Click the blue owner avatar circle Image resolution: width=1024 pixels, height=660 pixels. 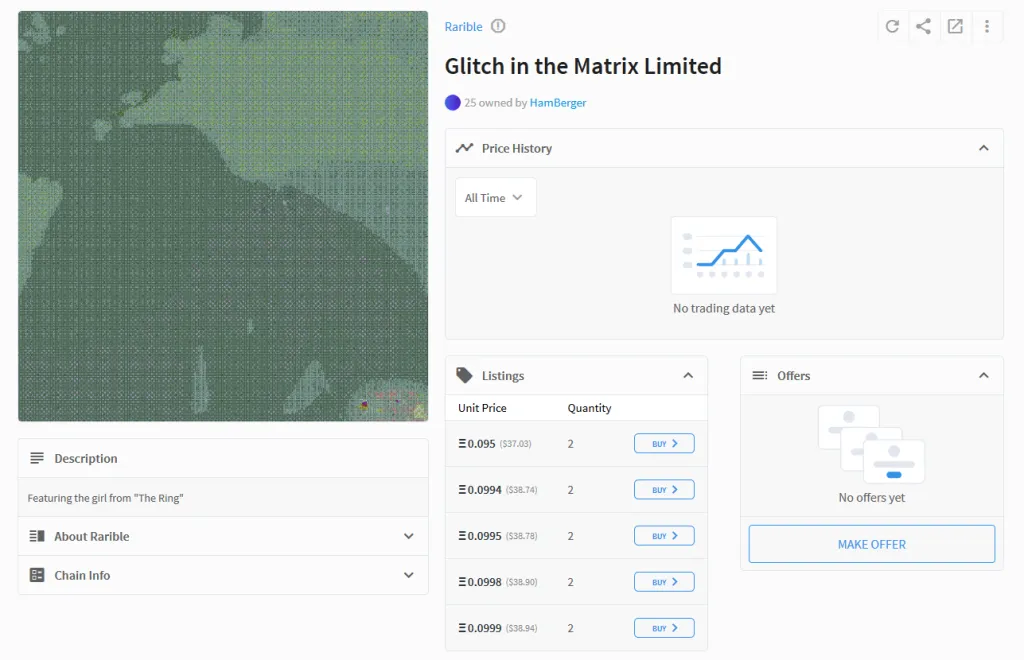453,102
